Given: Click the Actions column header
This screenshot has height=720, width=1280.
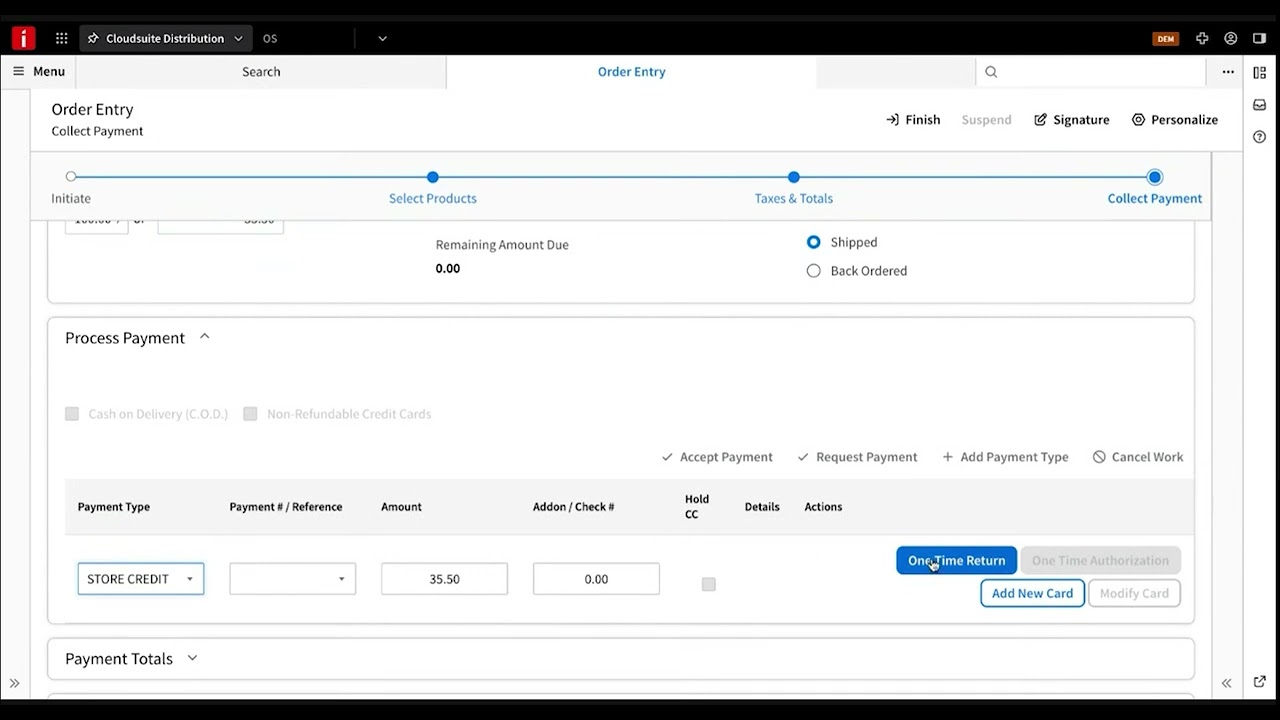Looking at the screenshot, I should click(x=823, y=507).
